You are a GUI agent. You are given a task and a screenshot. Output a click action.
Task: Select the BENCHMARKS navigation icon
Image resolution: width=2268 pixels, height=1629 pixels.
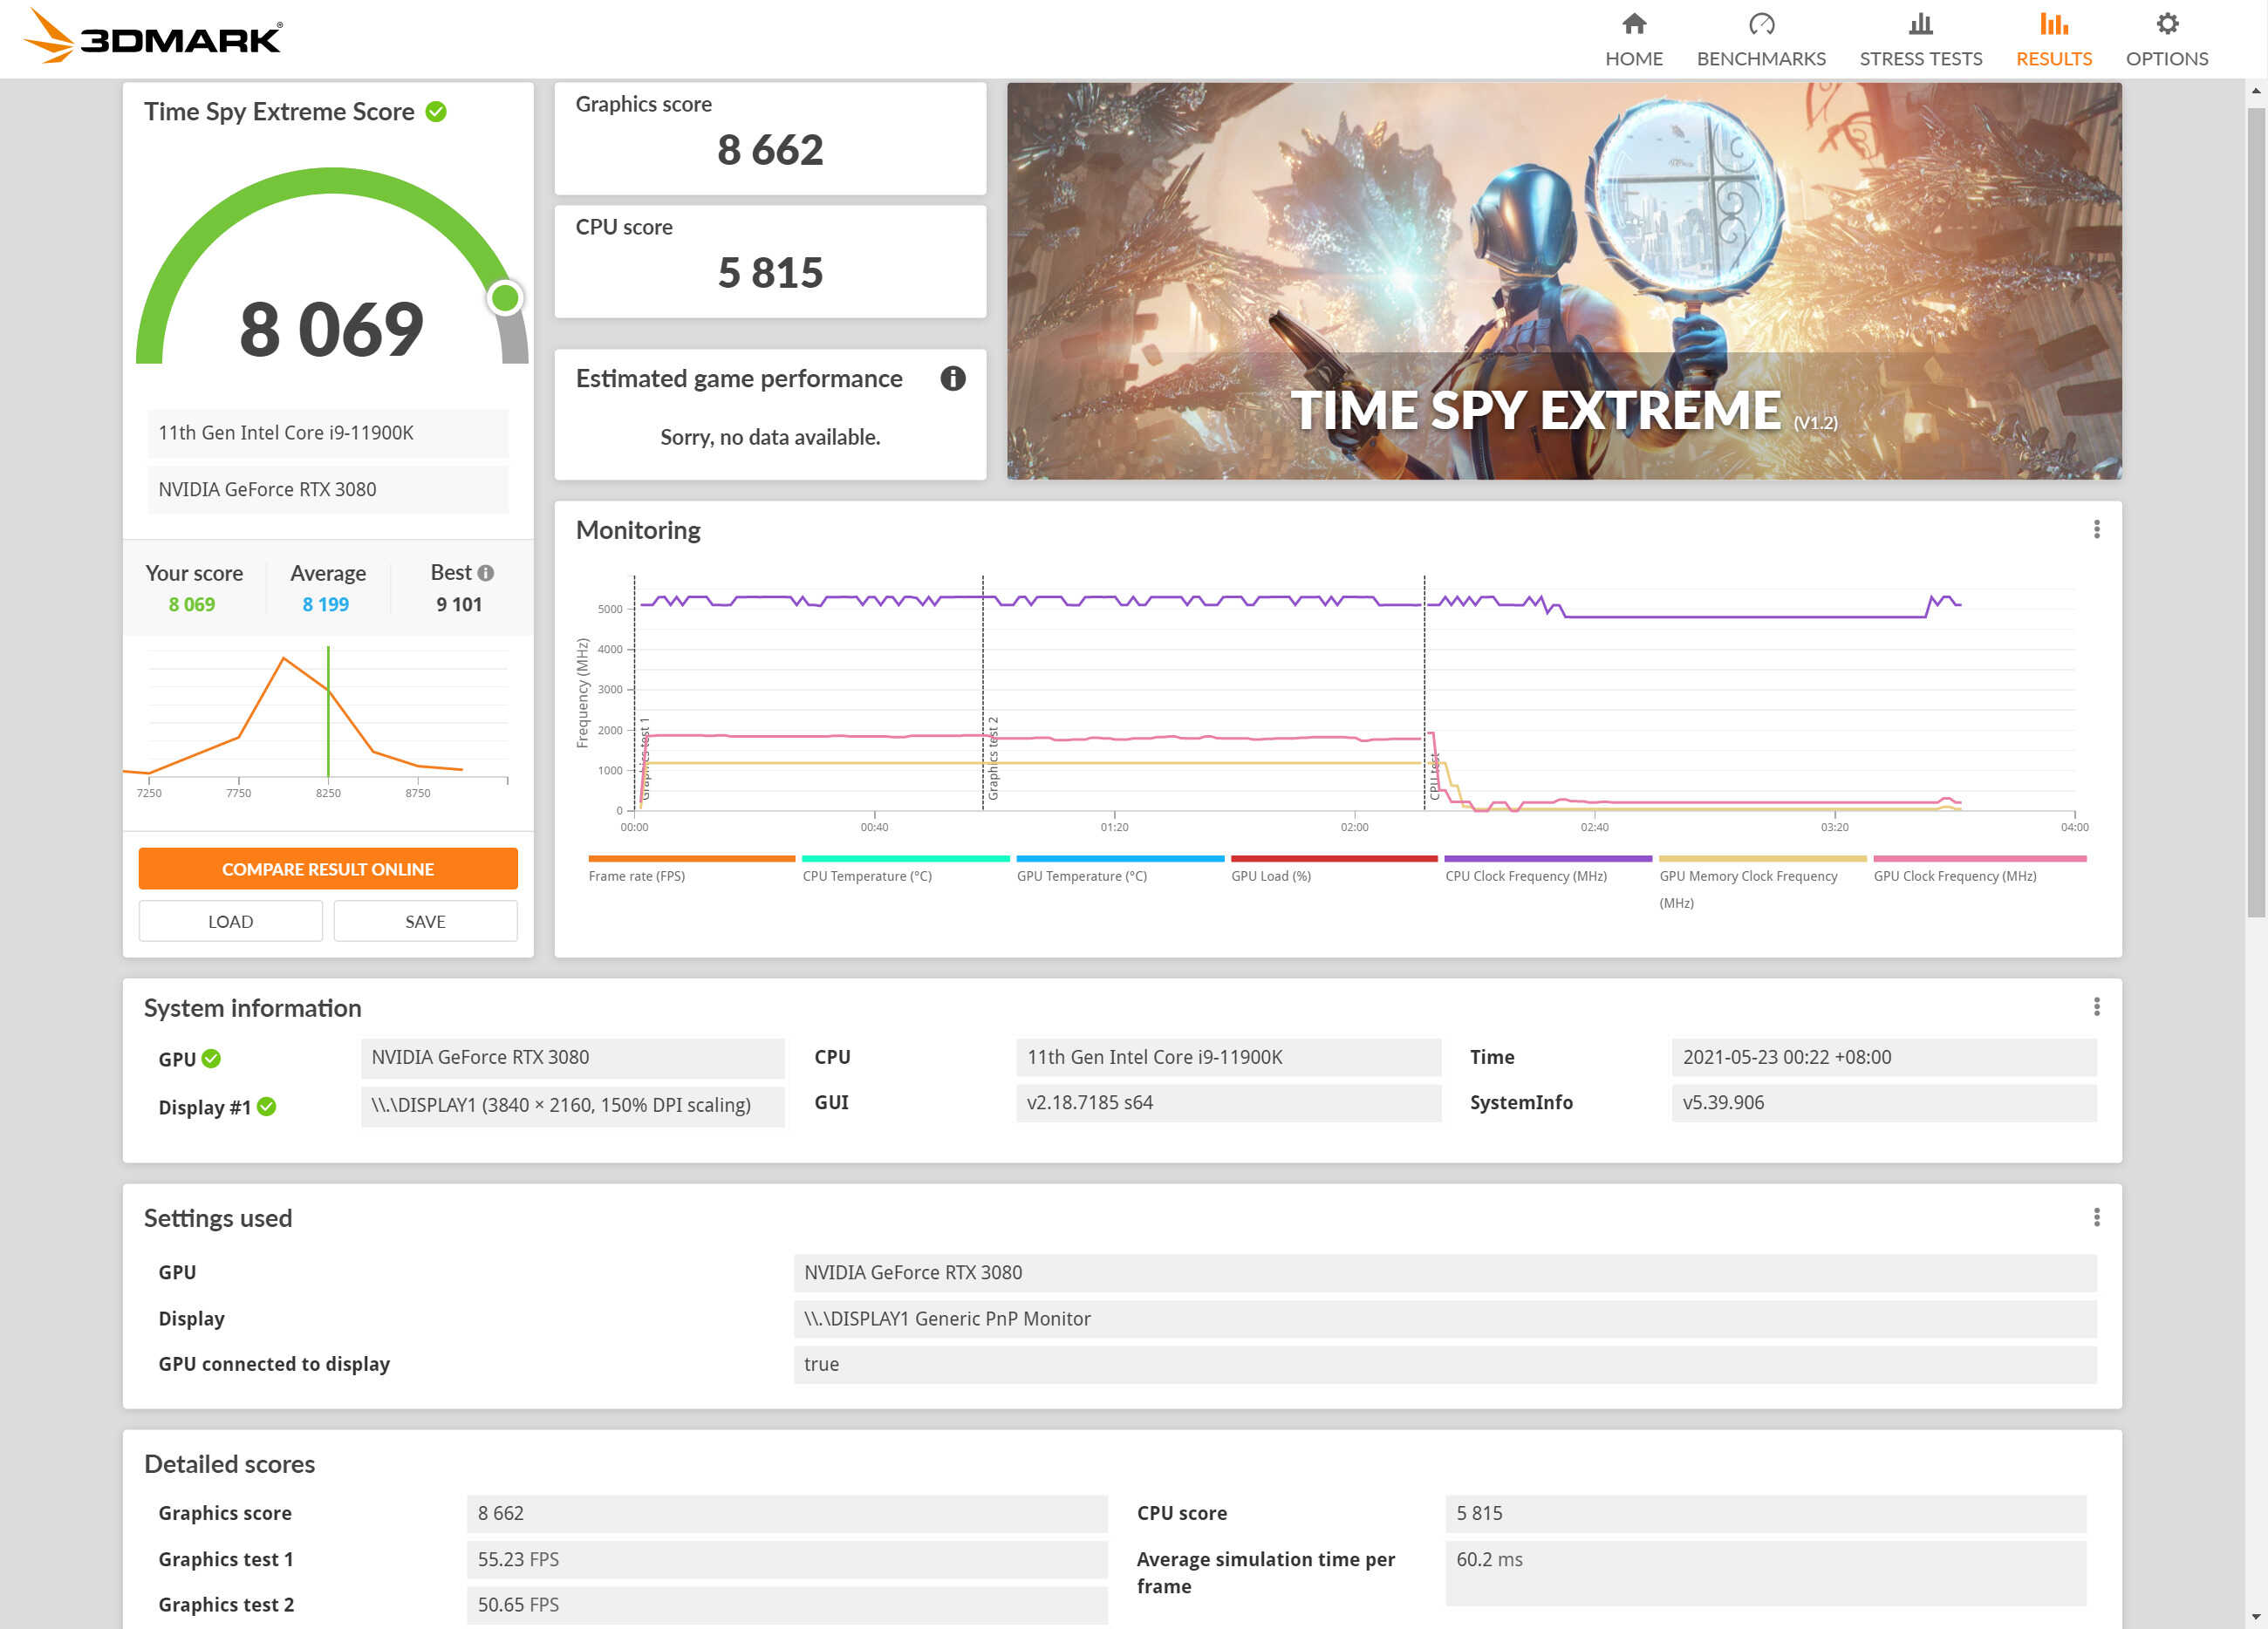[1761, 24]
